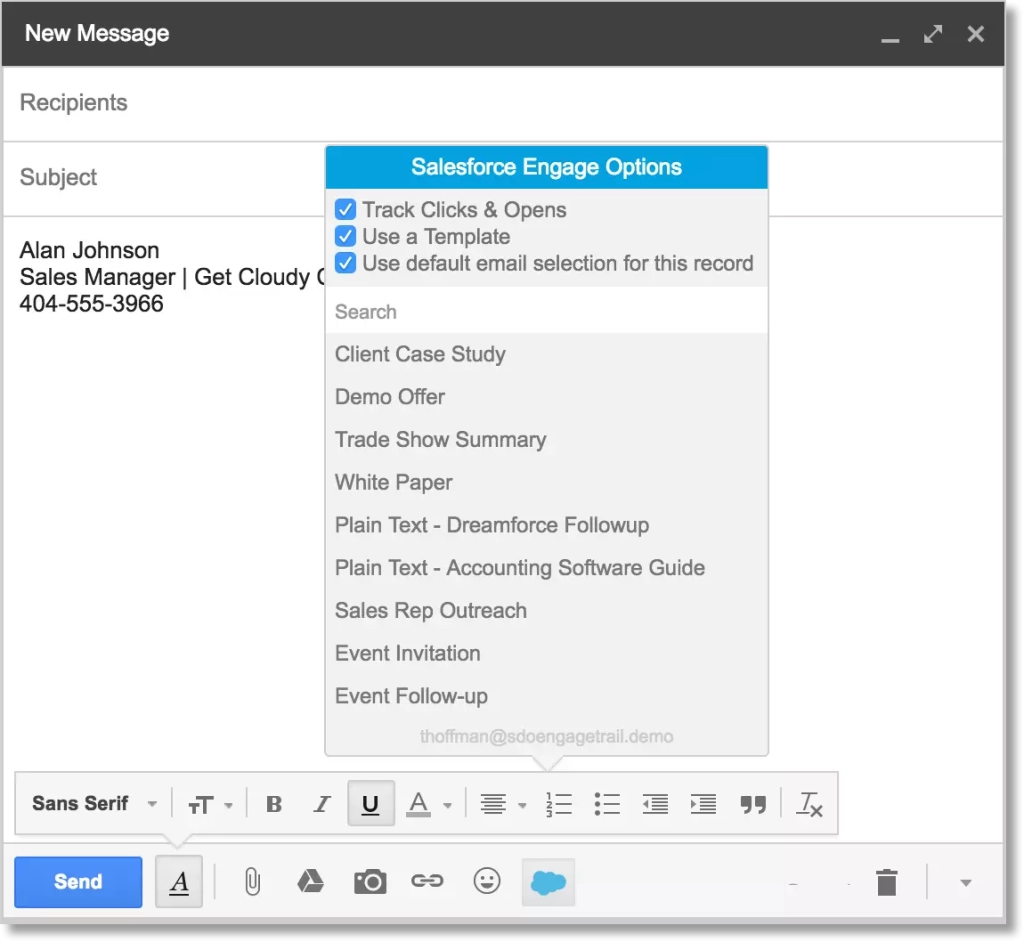
Task: Increase the indent level
Action: click(x=704, y=804)
